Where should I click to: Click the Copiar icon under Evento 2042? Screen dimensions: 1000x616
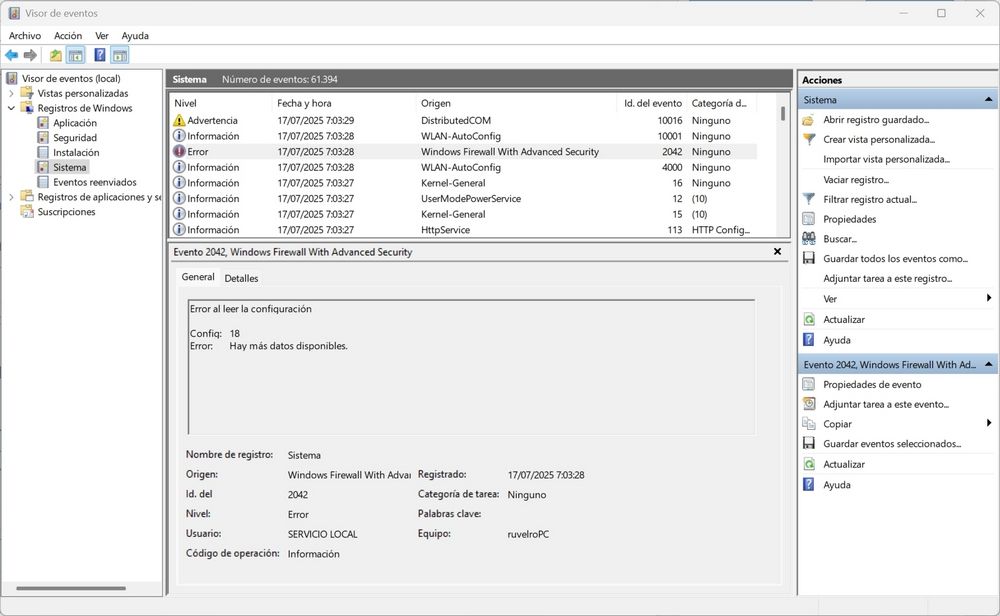click(x=810, y=423)
